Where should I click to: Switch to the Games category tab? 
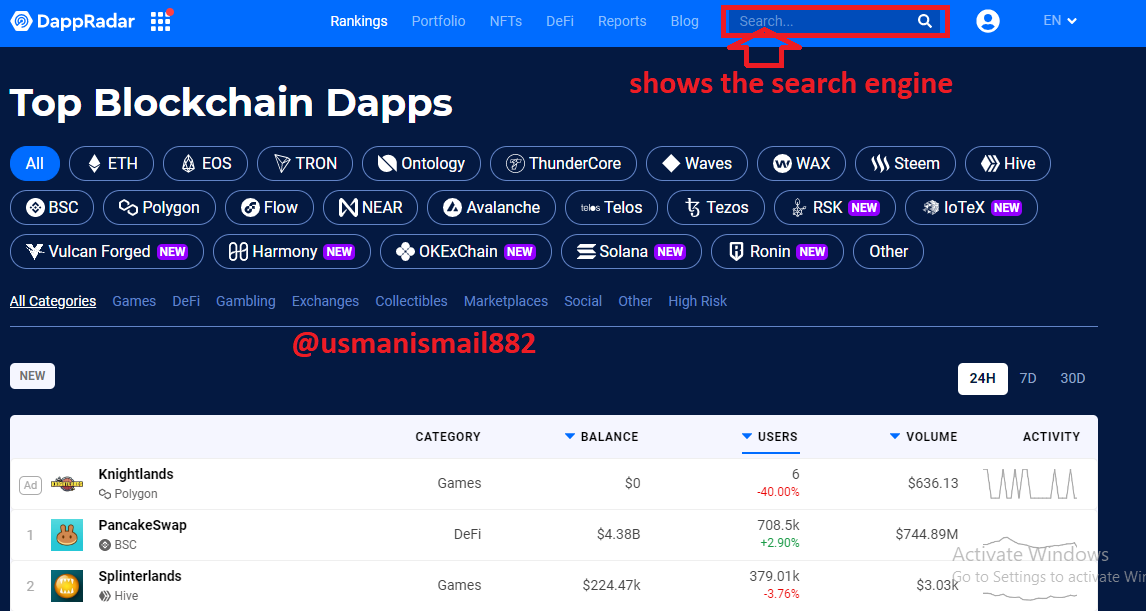point(134,301)
